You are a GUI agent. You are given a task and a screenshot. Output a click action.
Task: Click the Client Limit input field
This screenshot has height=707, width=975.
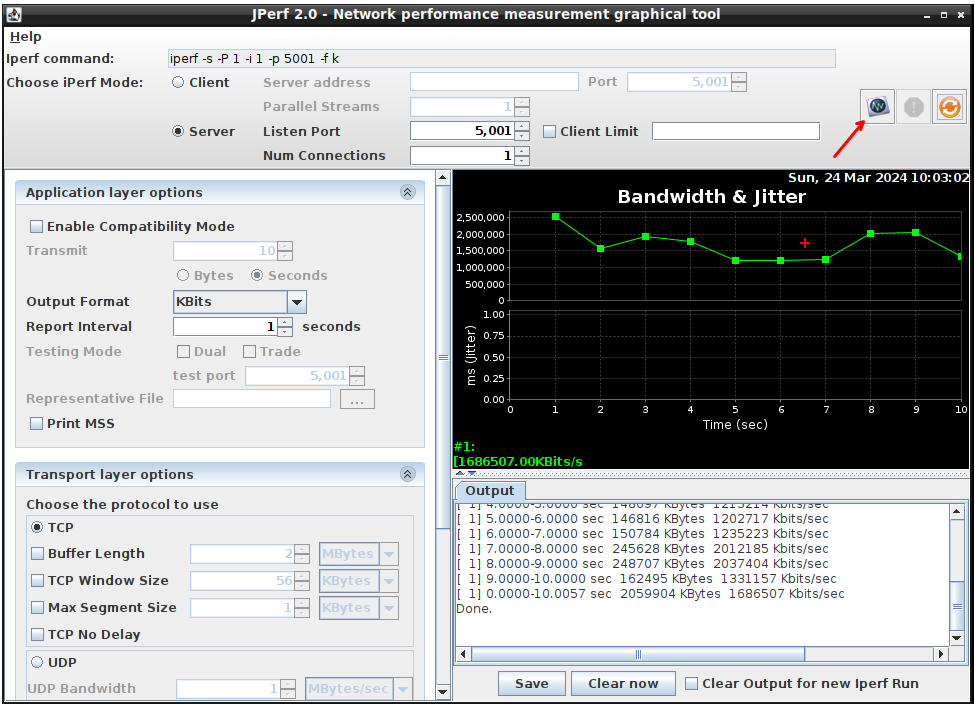735,132
